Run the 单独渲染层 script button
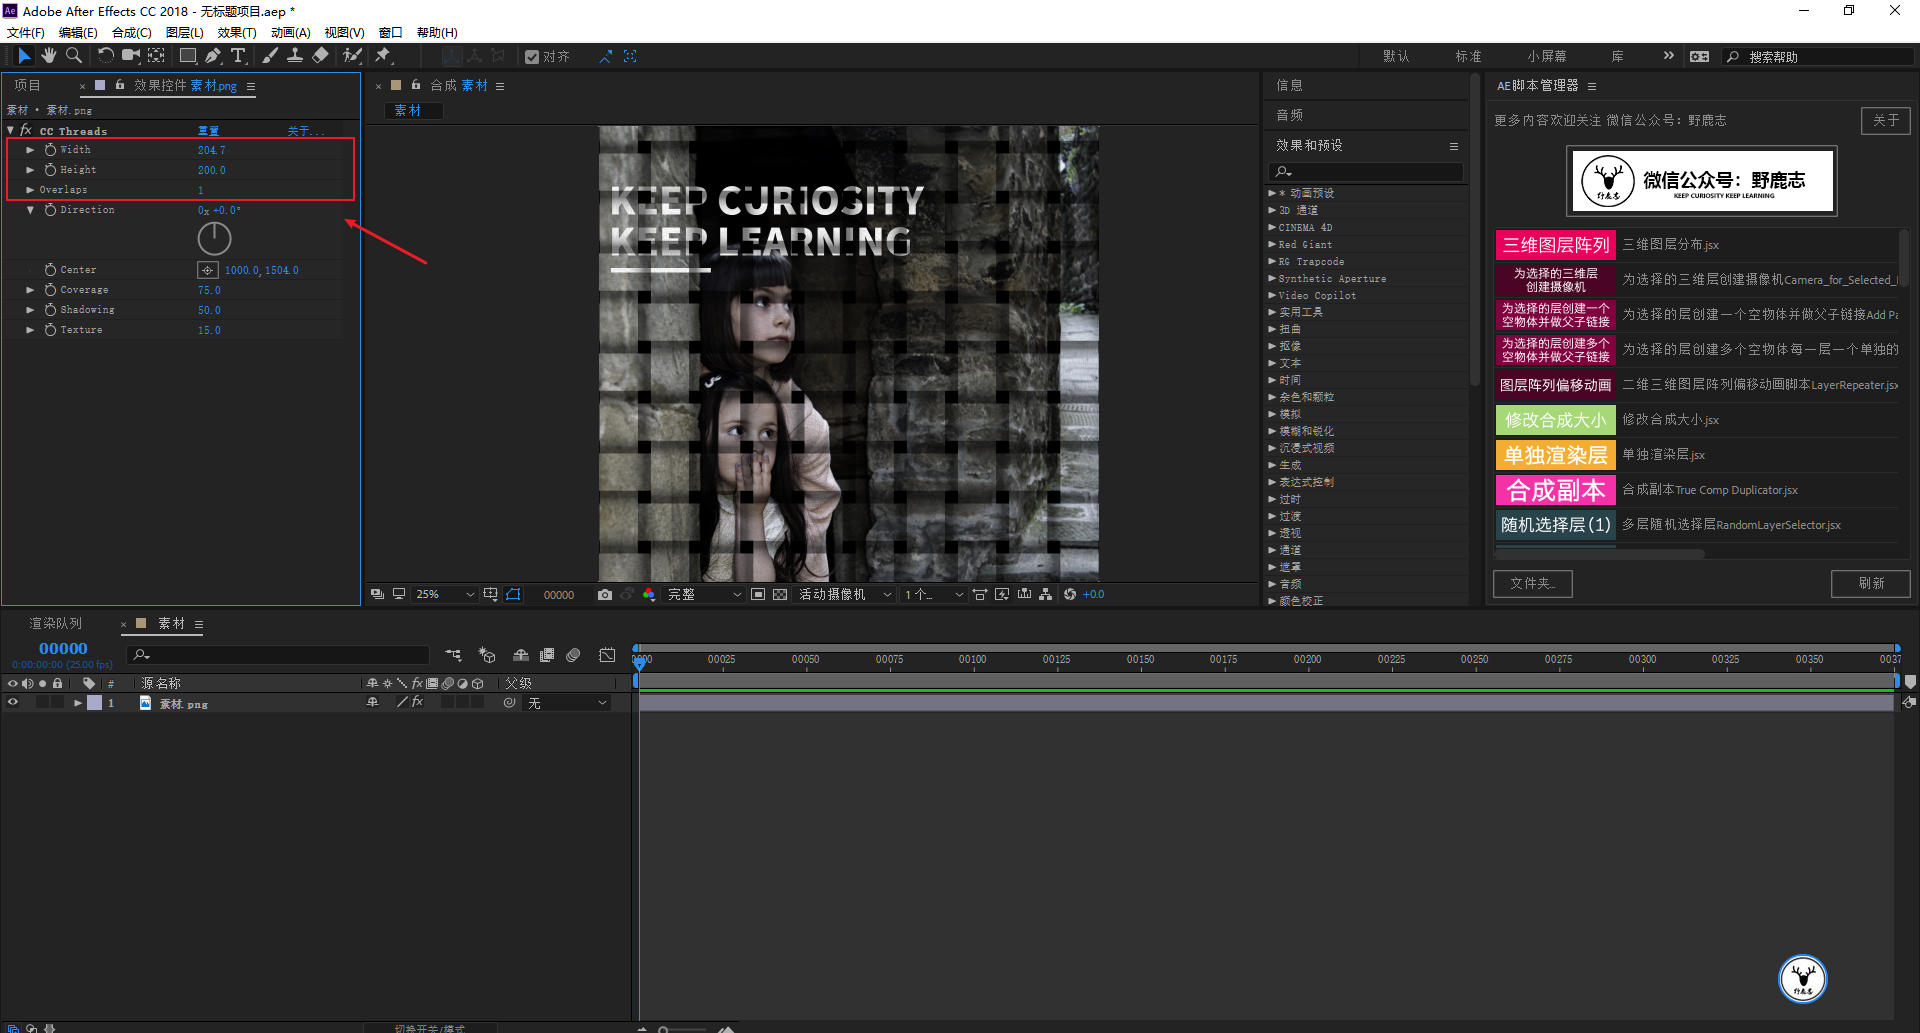 [1555, 455]
